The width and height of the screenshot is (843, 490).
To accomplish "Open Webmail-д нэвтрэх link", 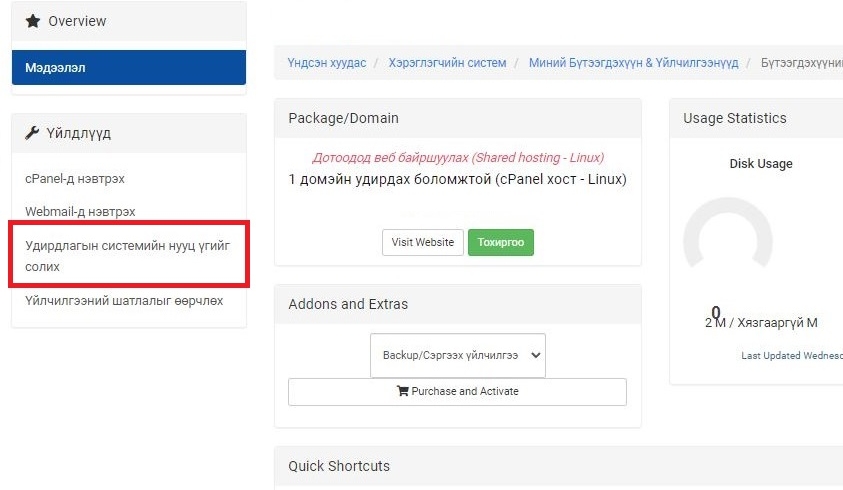I will pos(80,211).
